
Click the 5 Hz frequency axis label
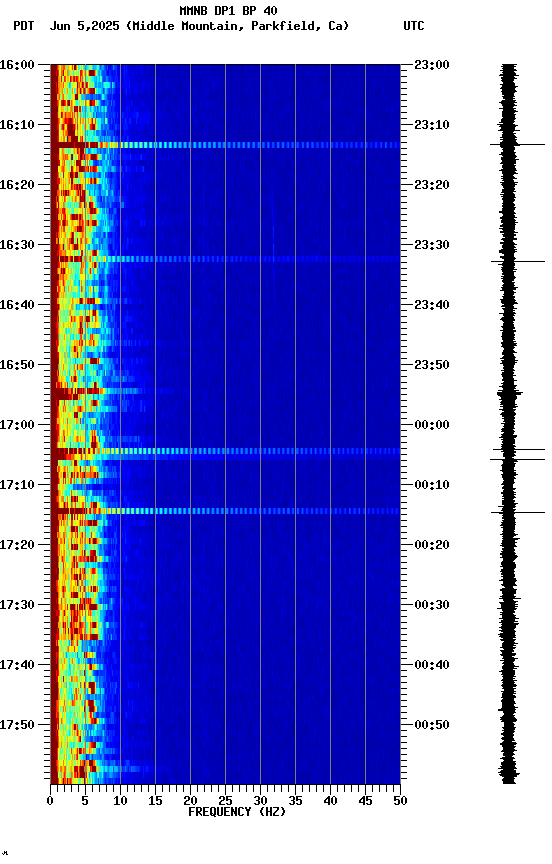(85, 802)
